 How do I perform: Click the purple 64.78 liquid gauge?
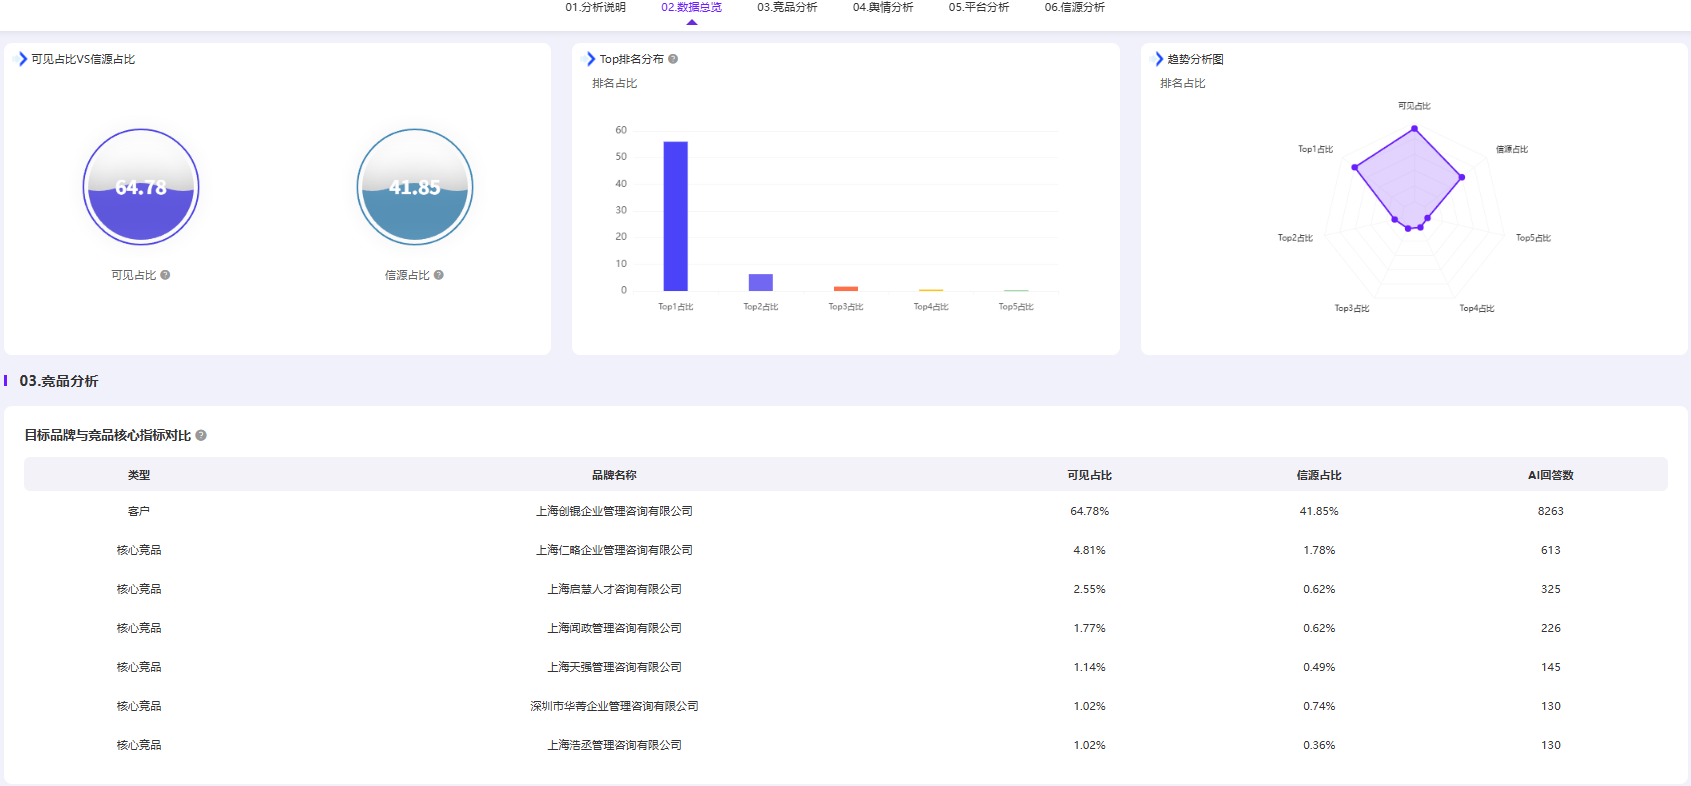(x=141, y=187)
